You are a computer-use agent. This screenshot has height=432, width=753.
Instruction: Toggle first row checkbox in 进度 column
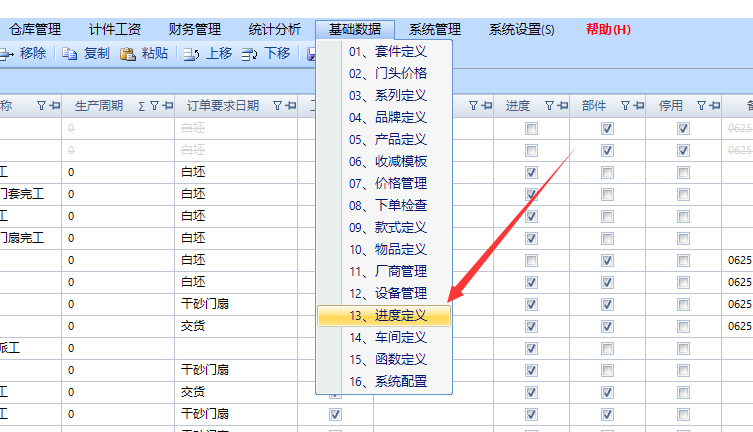(x=531, y=129)
